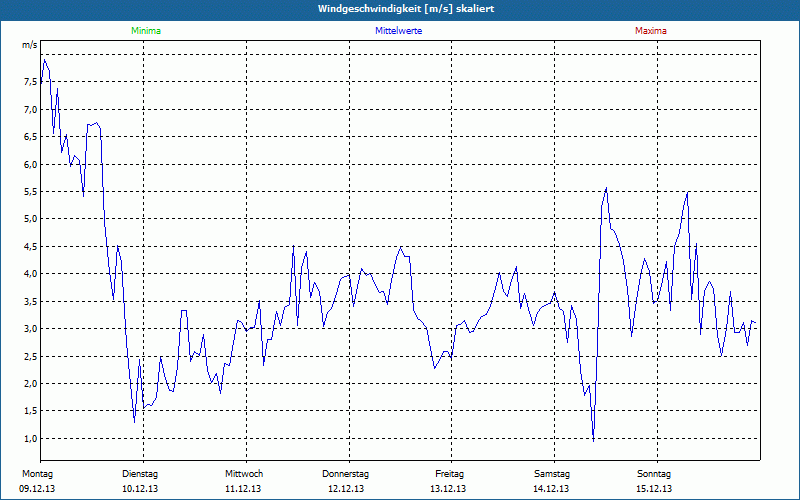Click the 2,0 y-axis value
Viewport: 800px width, 500px height.
(31, 384)
